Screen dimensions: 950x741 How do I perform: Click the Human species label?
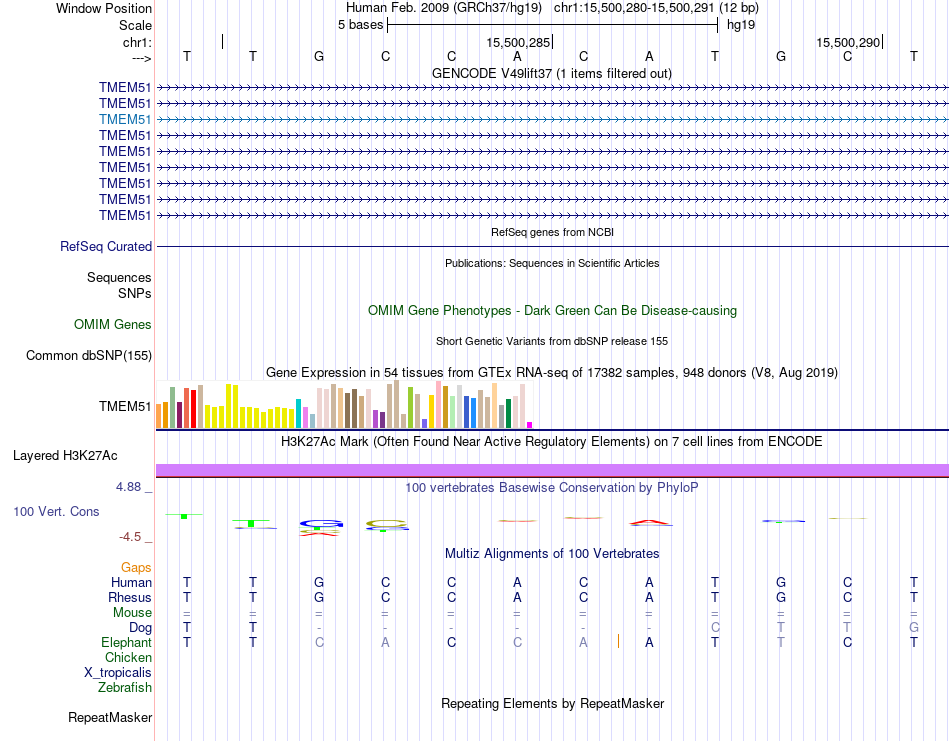tap(131, 582)
